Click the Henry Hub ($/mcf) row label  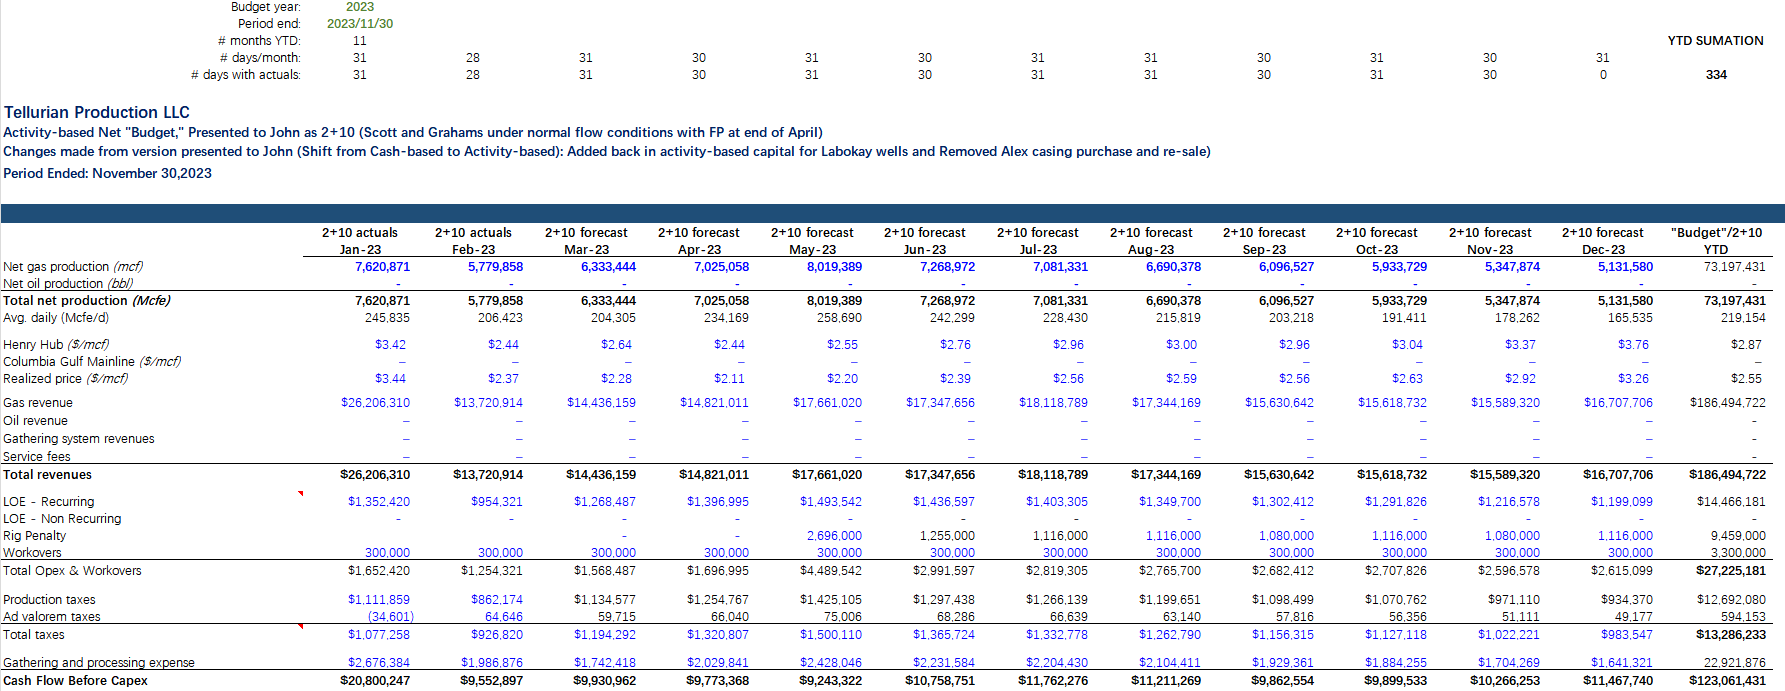point(56,345)
